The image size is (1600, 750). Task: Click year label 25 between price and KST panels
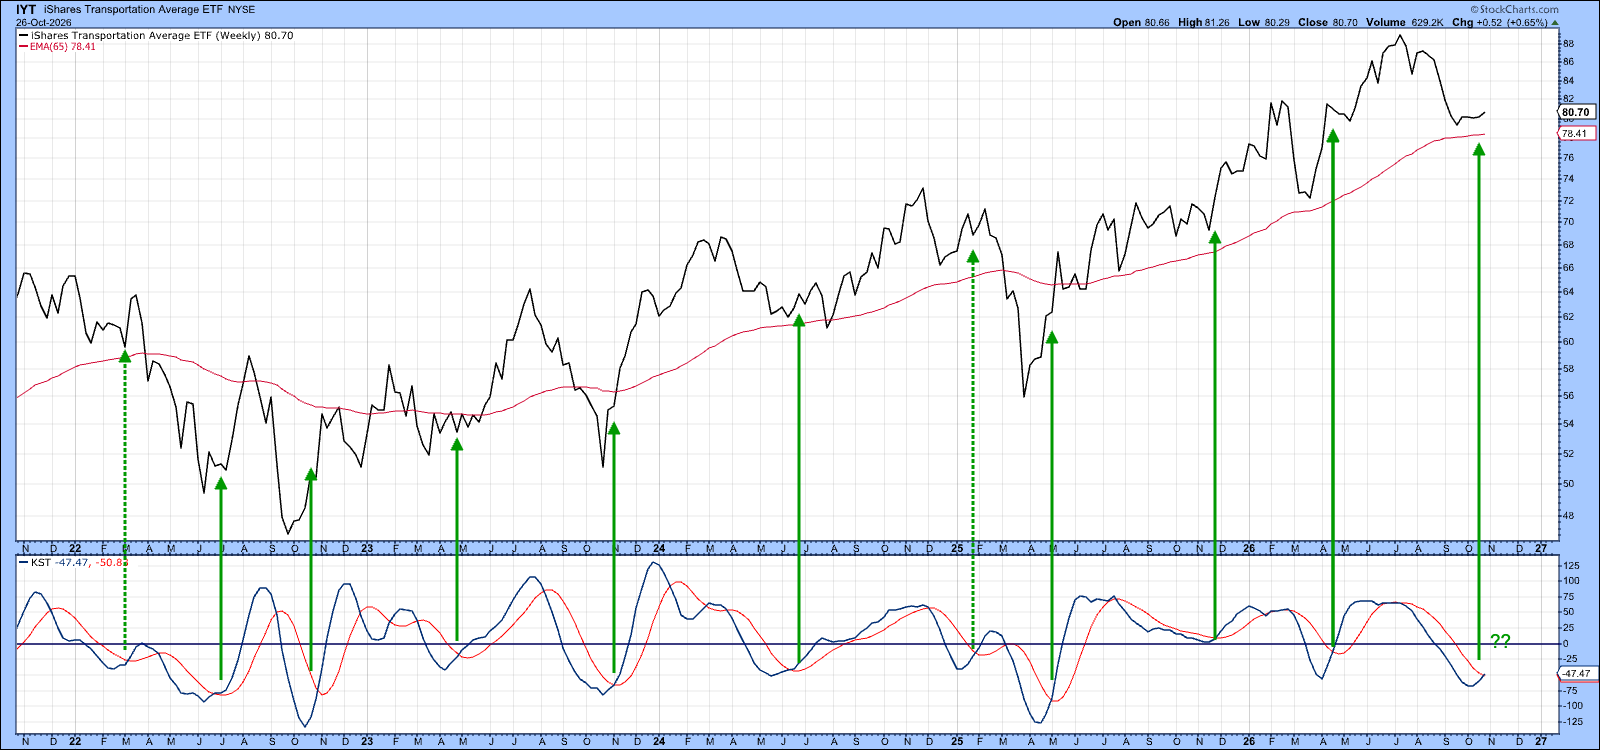[957, 548]
